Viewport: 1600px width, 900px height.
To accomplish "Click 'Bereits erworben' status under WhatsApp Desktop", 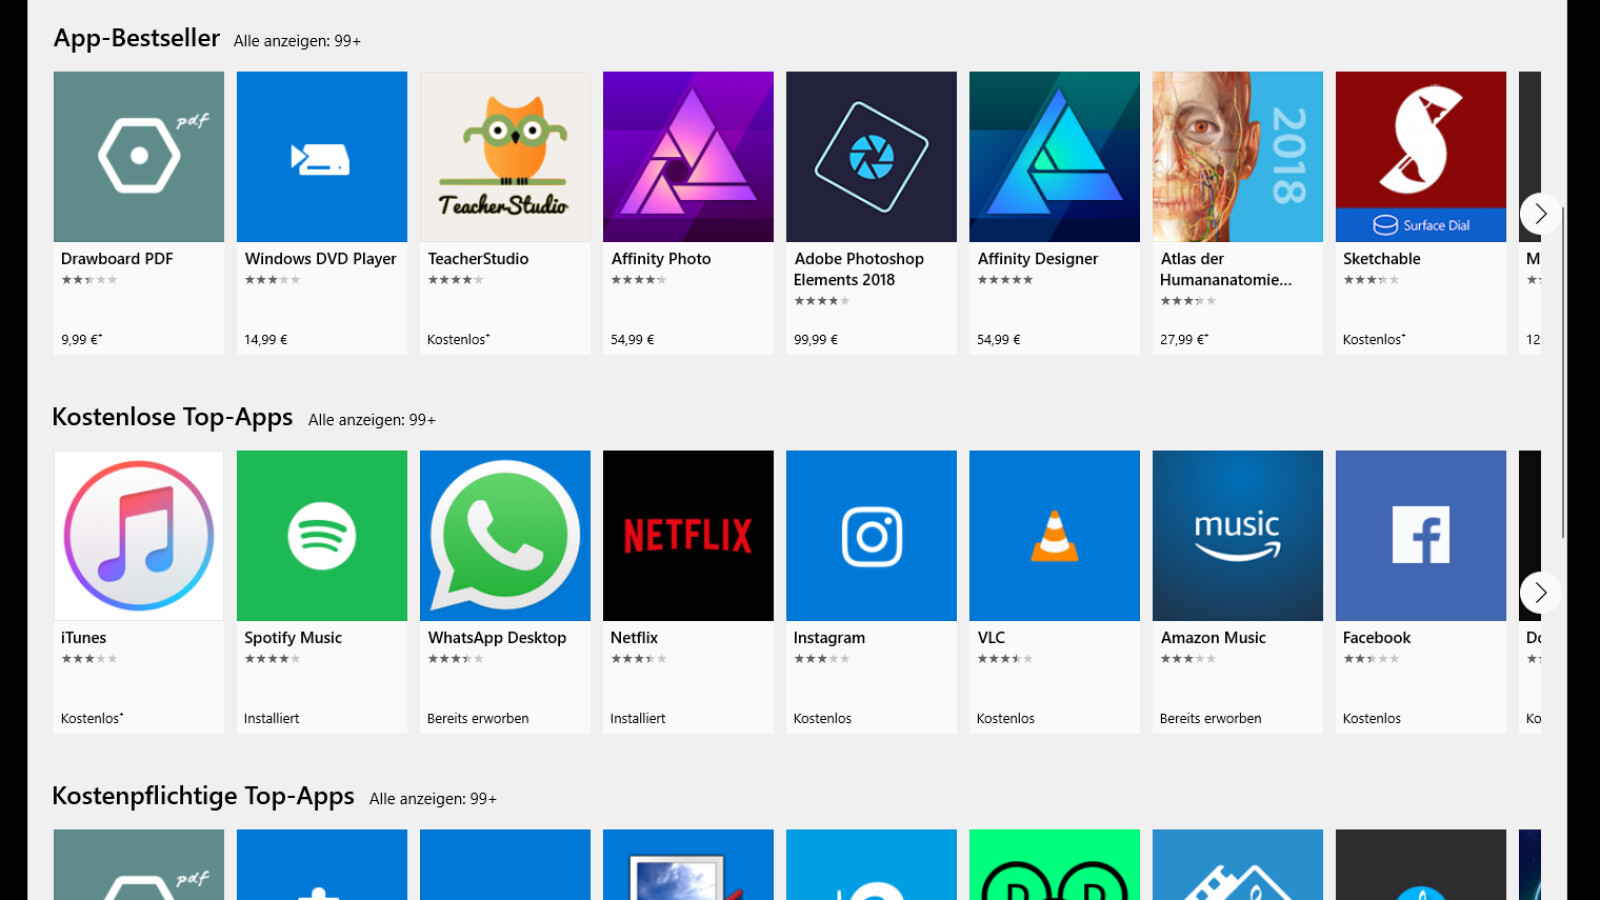I will pyautogui.click(x=478, y=719).
